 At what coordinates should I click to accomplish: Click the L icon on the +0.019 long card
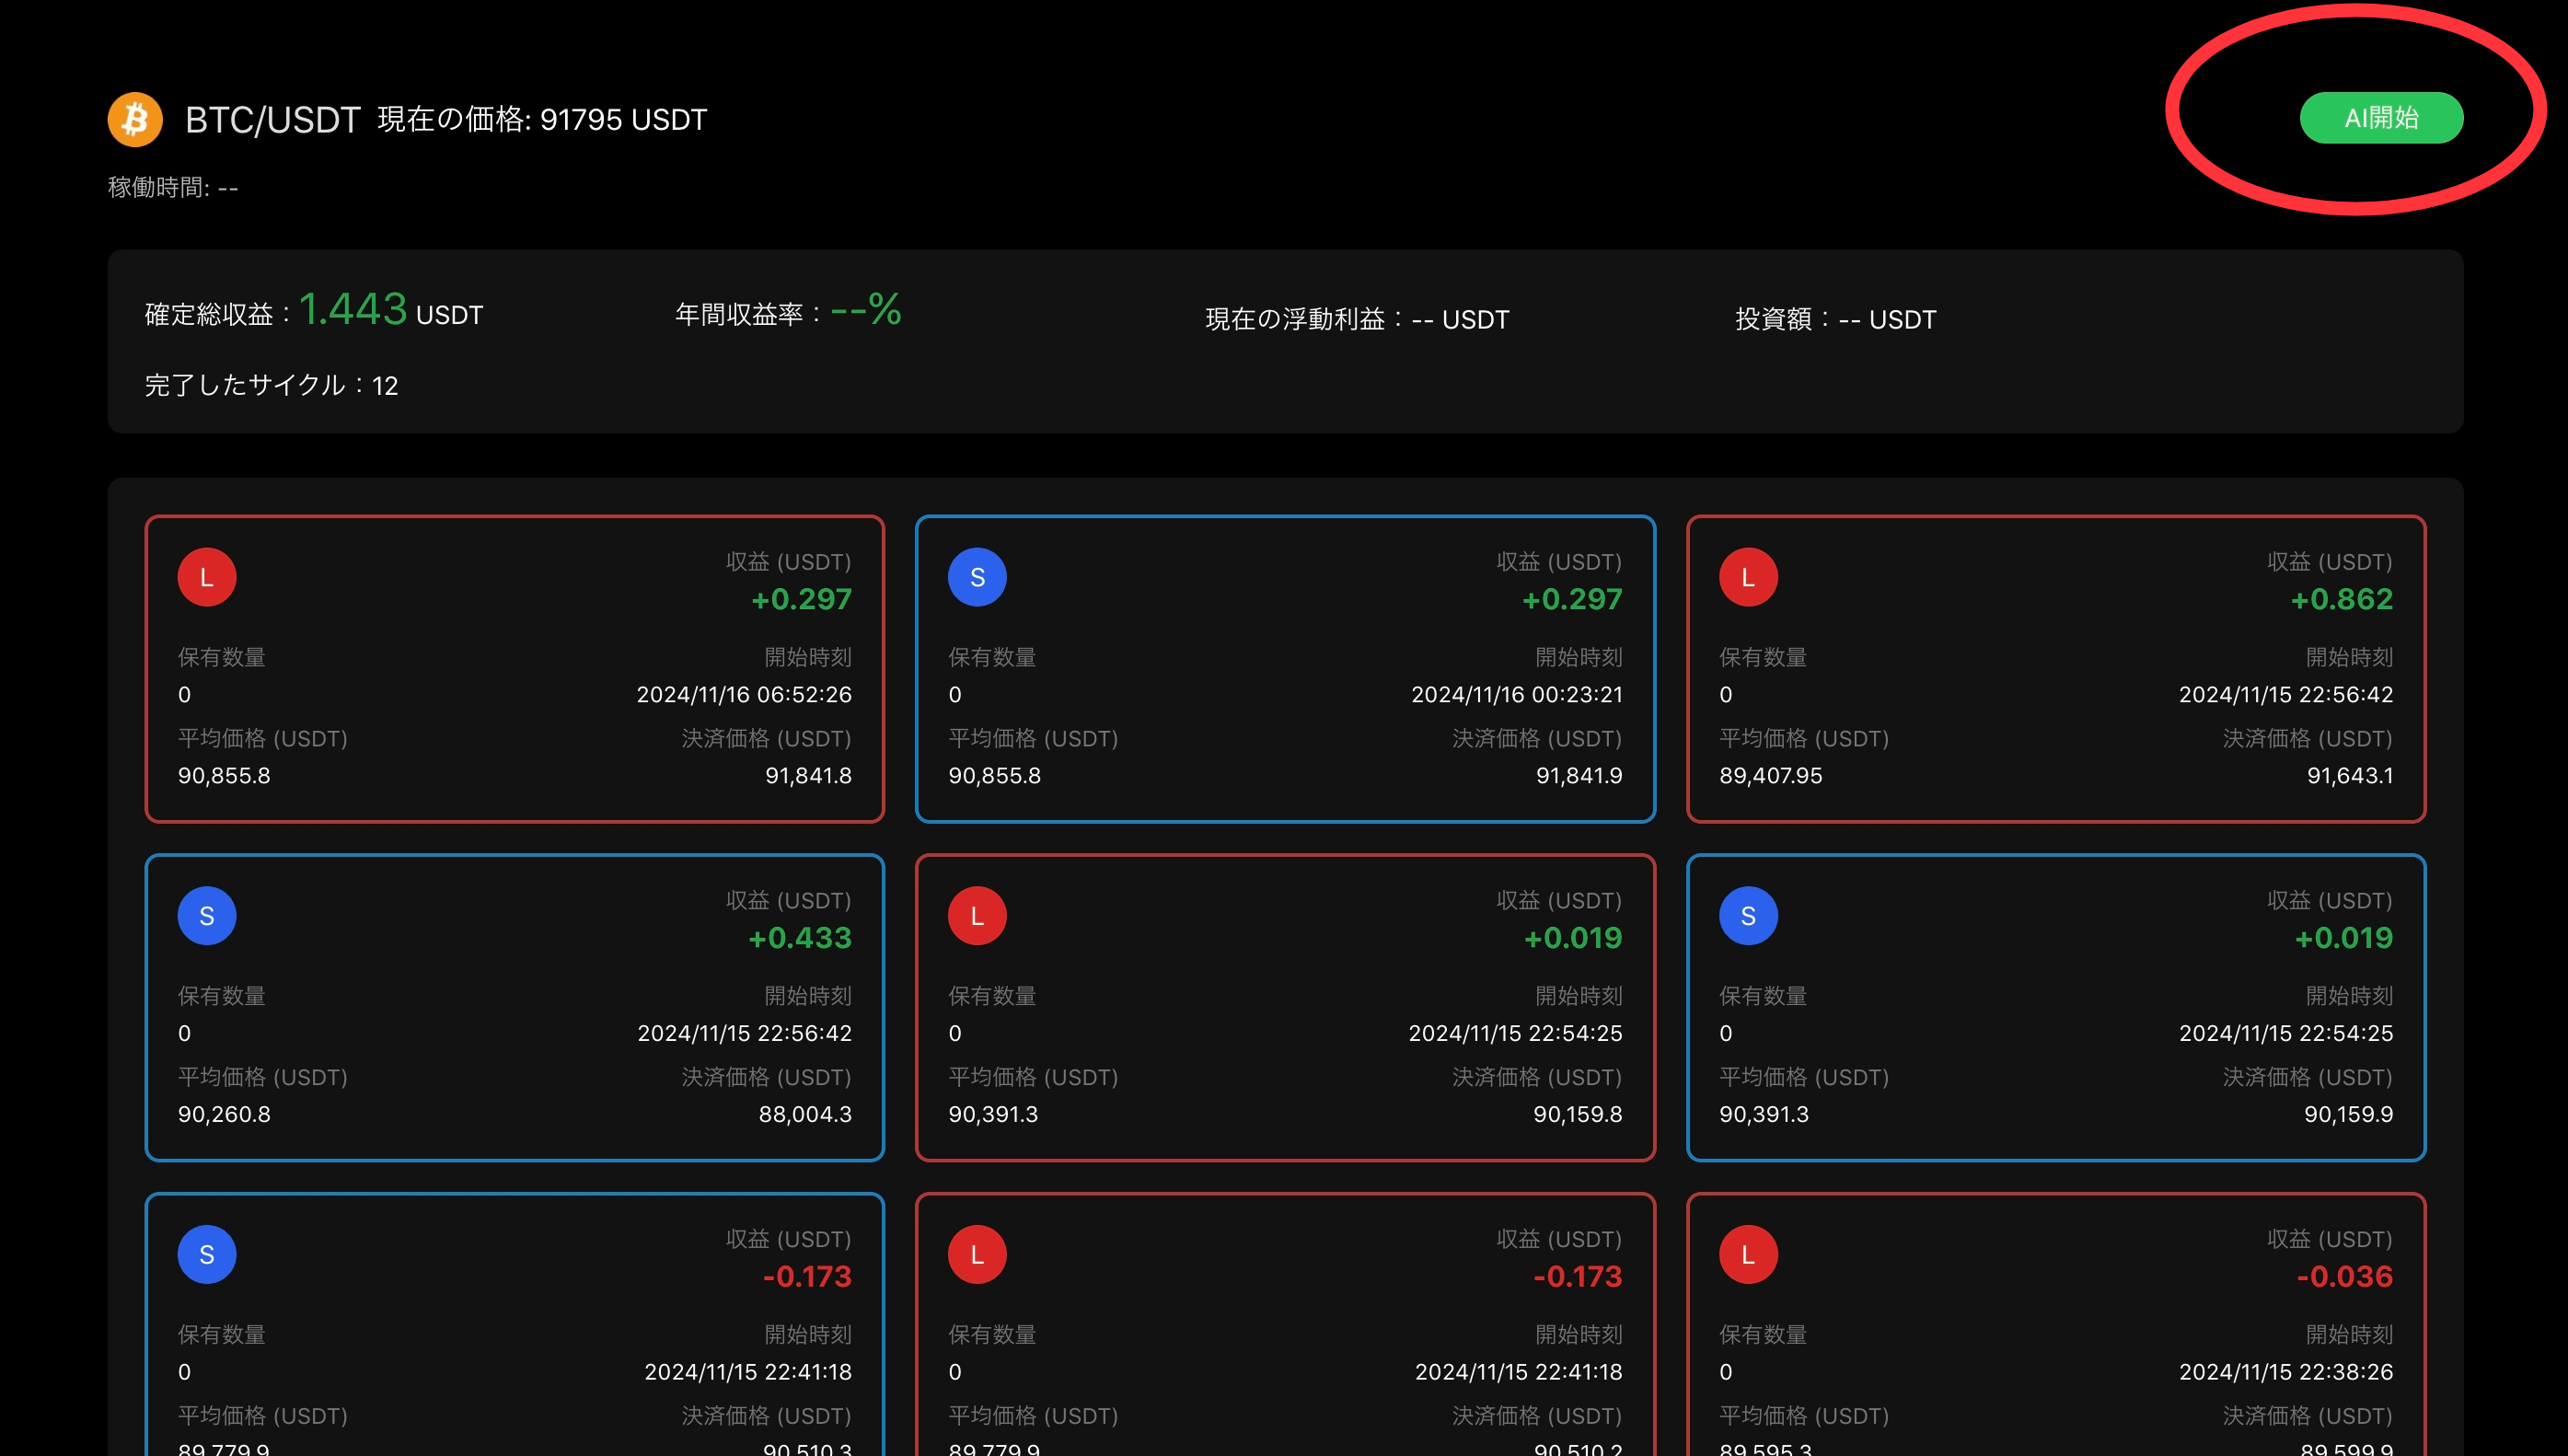click(977, 916)
